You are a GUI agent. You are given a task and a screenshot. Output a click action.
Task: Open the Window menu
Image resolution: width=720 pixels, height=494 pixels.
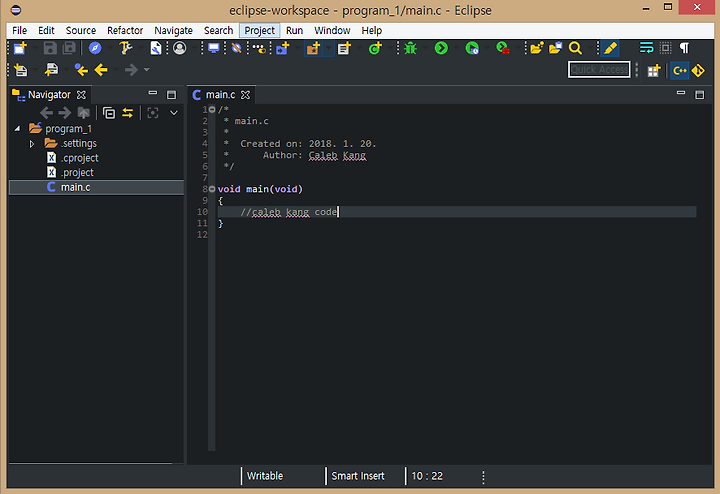pyautogui.click(x=332, y=30)
